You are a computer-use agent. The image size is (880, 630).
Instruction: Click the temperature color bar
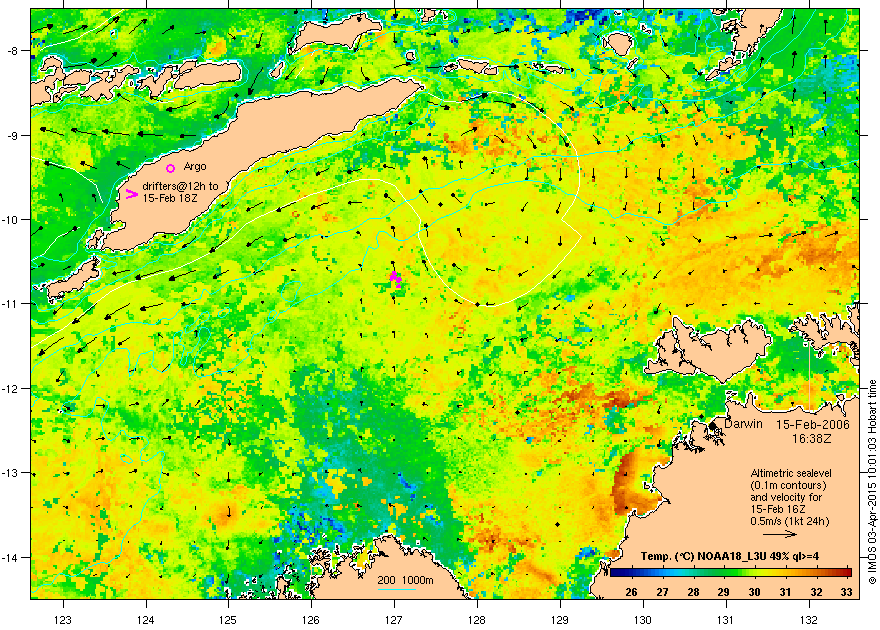(x=731, y=573)
